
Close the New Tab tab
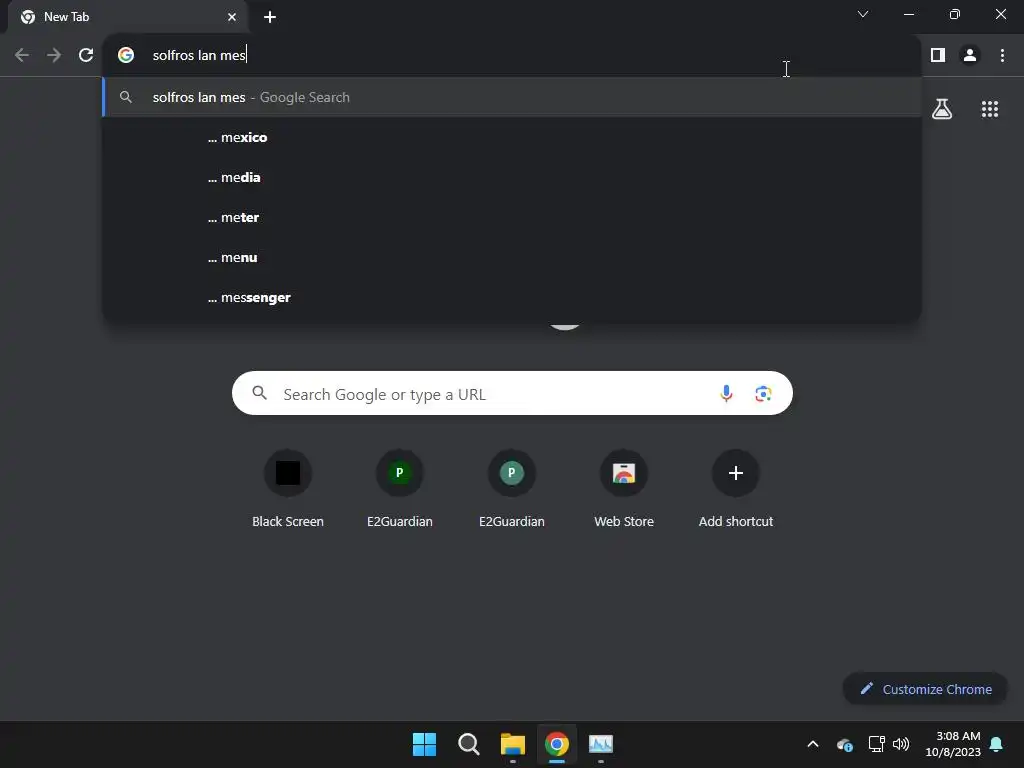click(x=232, y=17)
